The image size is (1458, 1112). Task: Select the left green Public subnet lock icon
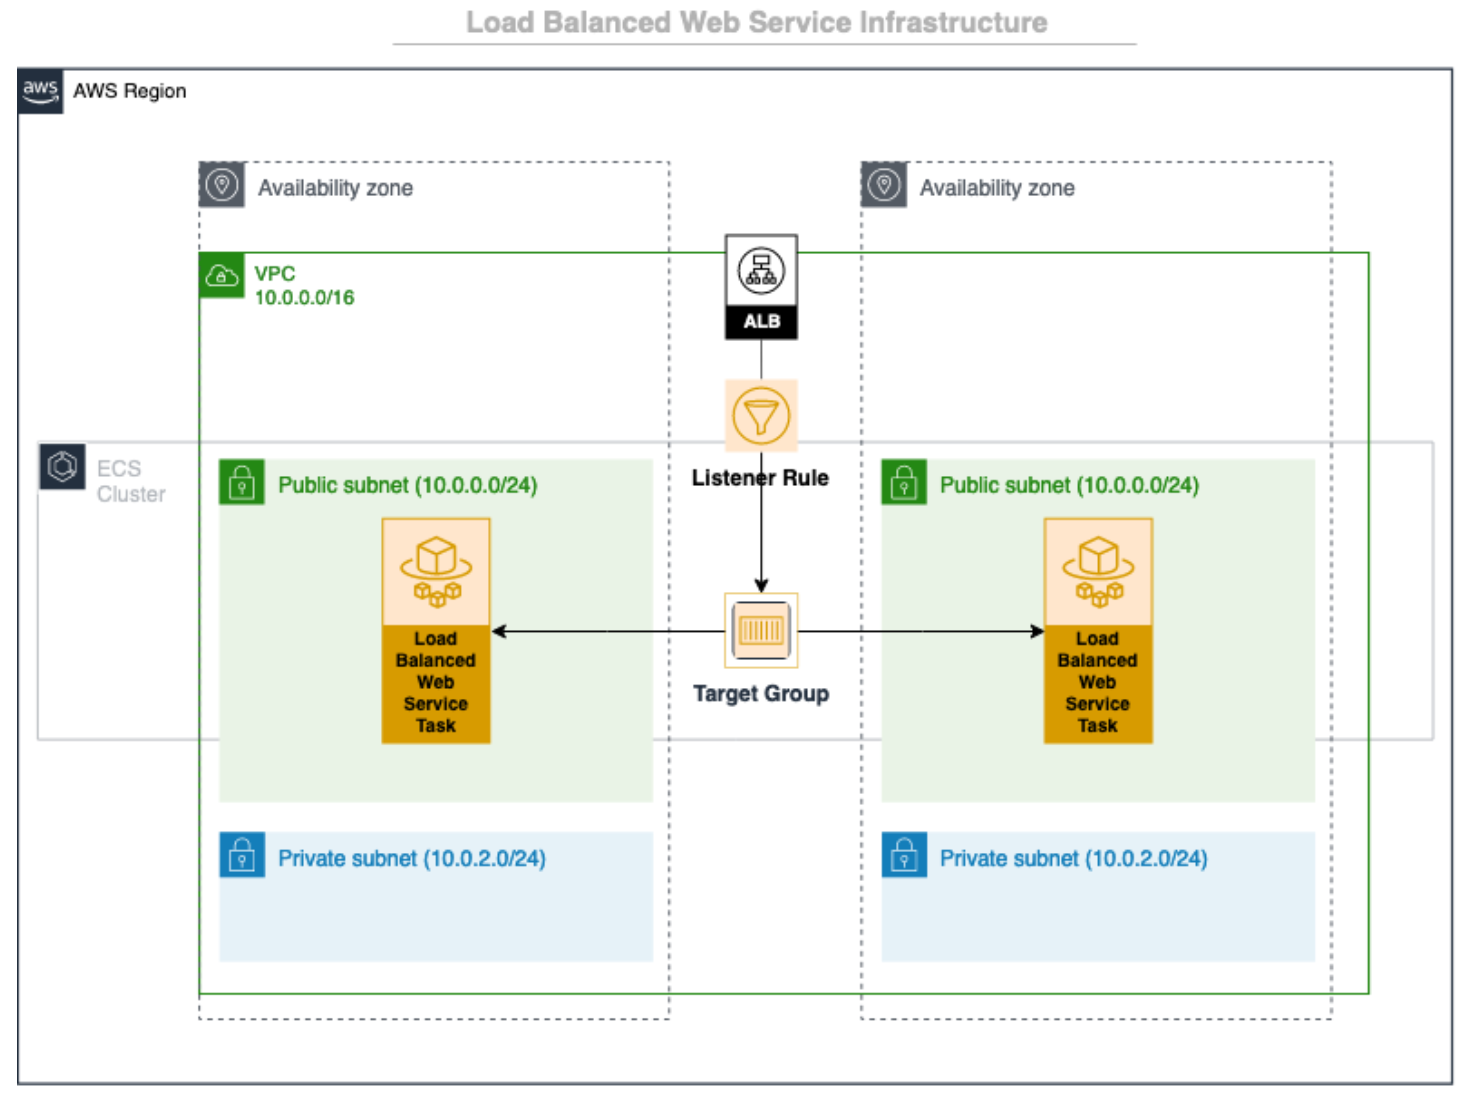[241, 483]
